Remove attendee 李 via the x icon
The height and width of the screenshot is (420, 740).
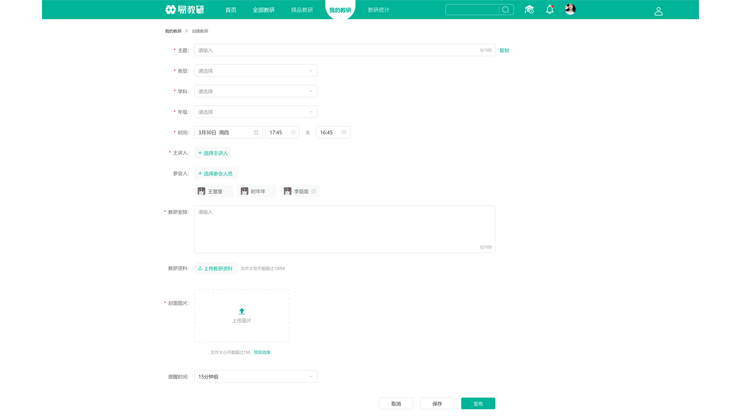[314, 191]
